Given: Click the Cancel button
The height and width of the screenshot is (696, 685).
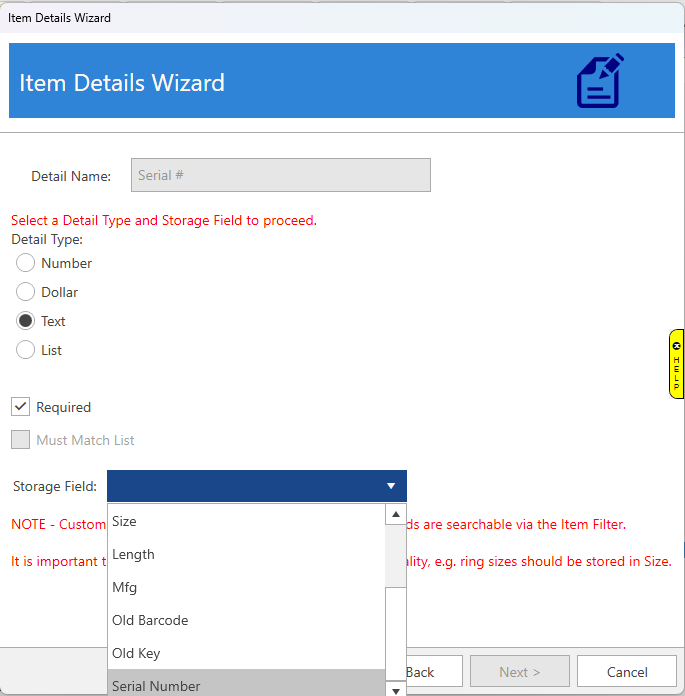Looking at the screenshot, I should (x=627, y=672).
